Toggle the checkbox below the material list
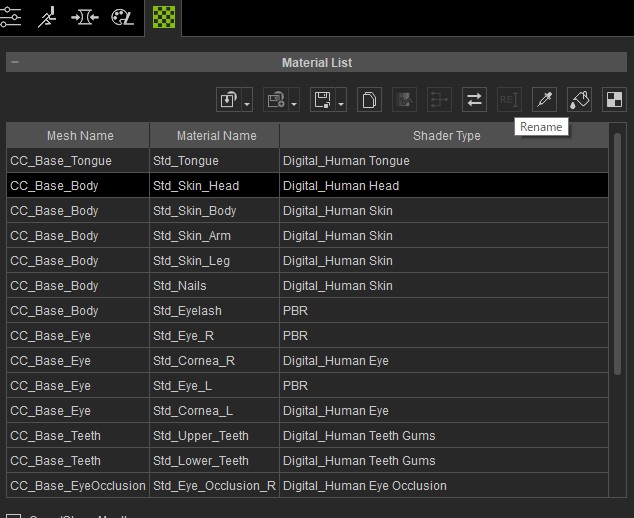Viewport: 634px width, 518px height. pos(14,514)
